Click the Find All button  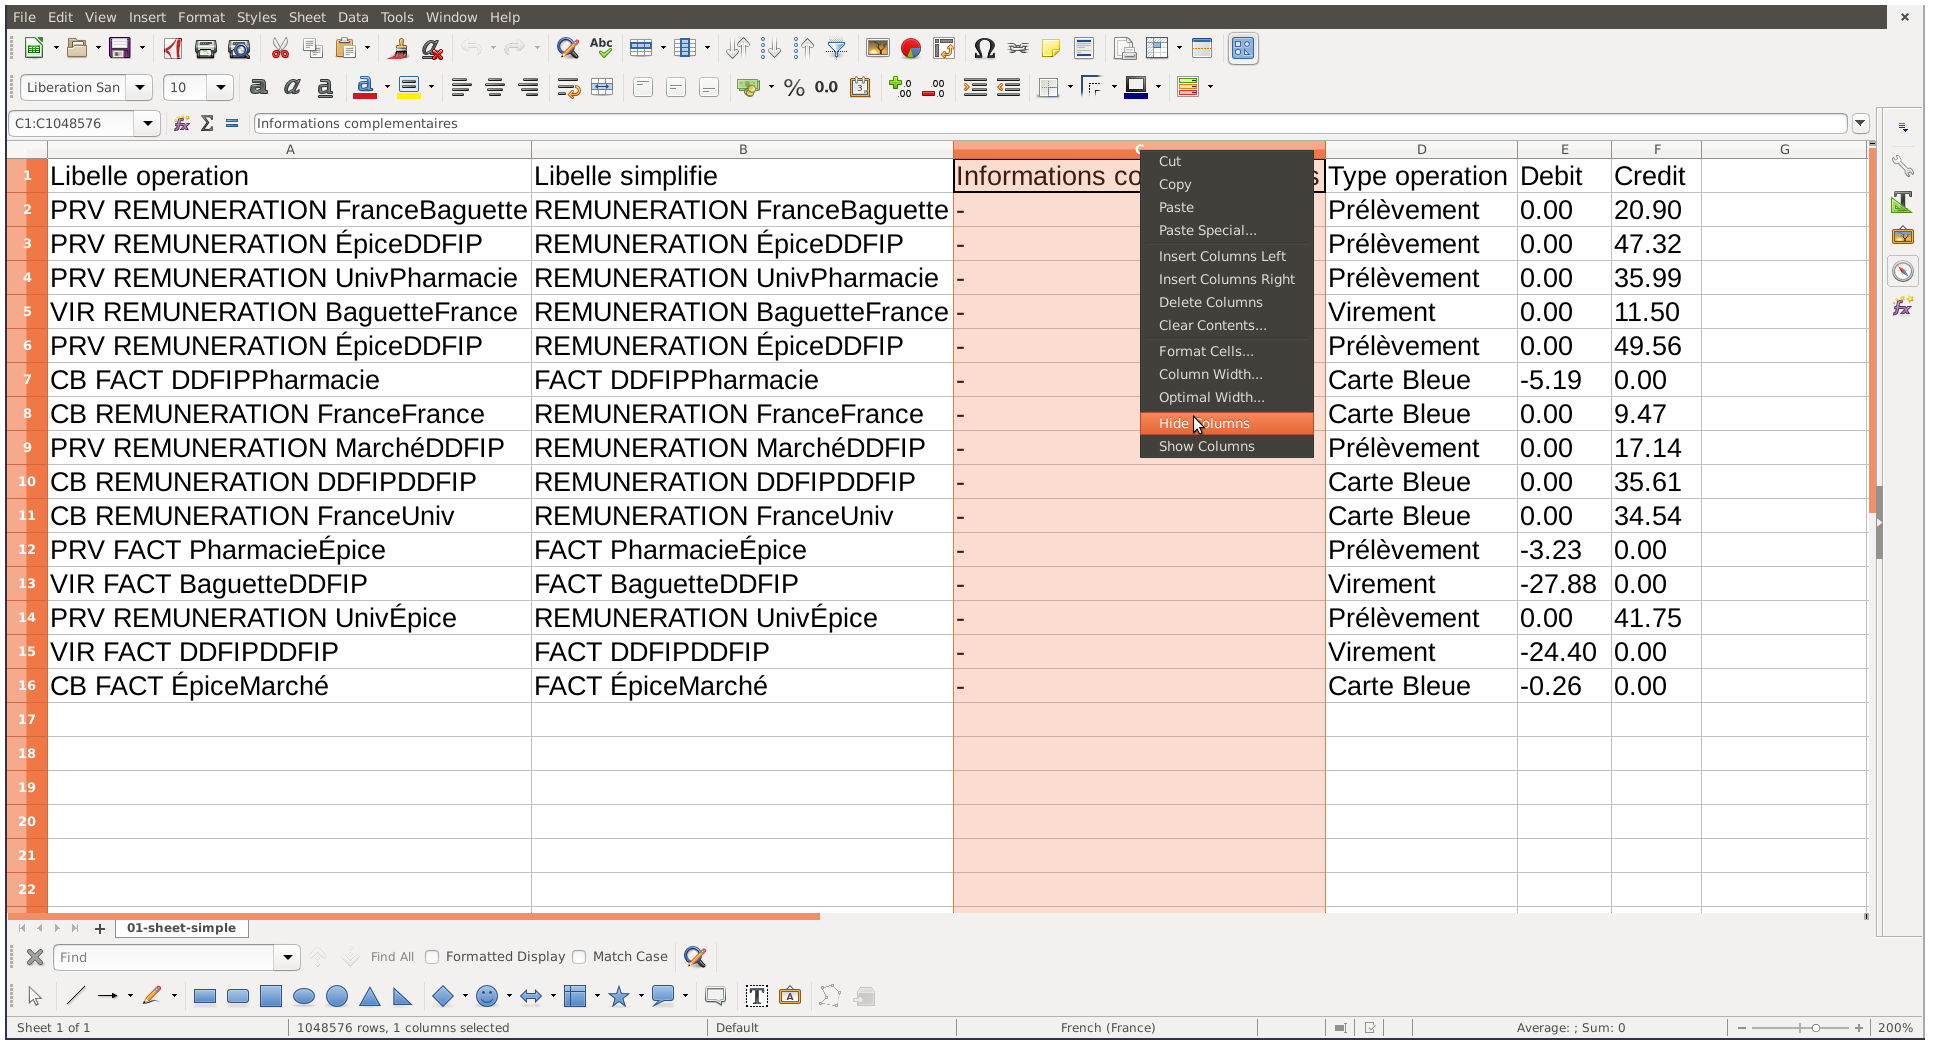(392, 957)
